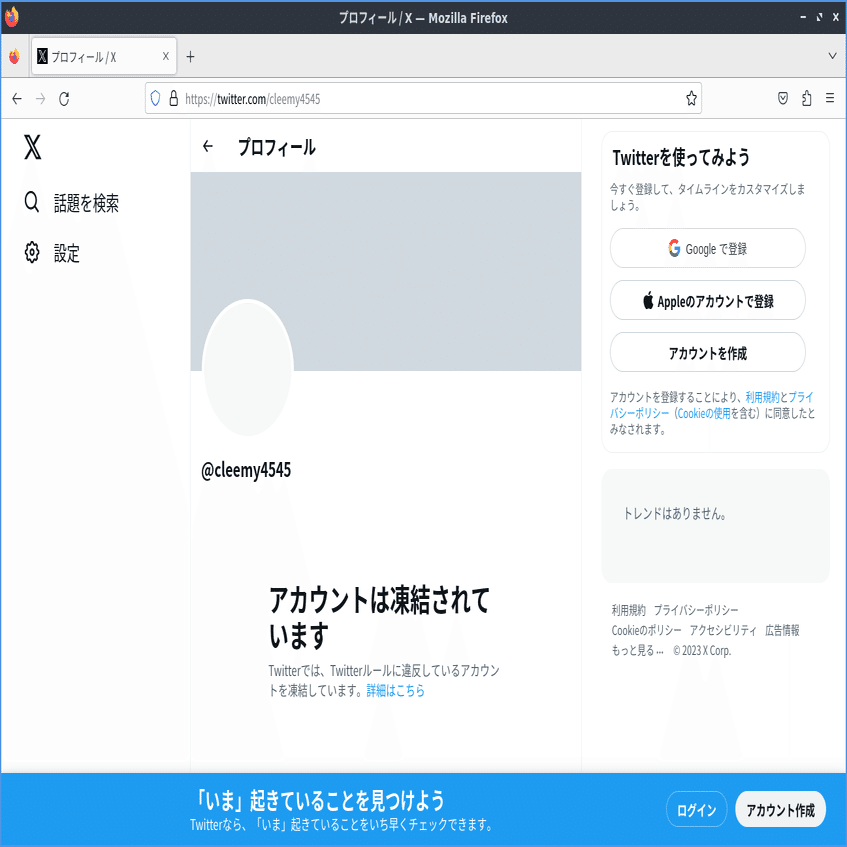847x847 pixels.
Task: Click アカウントは凍結されています heading
Action: pyautogui.click(x=379, y=617)
